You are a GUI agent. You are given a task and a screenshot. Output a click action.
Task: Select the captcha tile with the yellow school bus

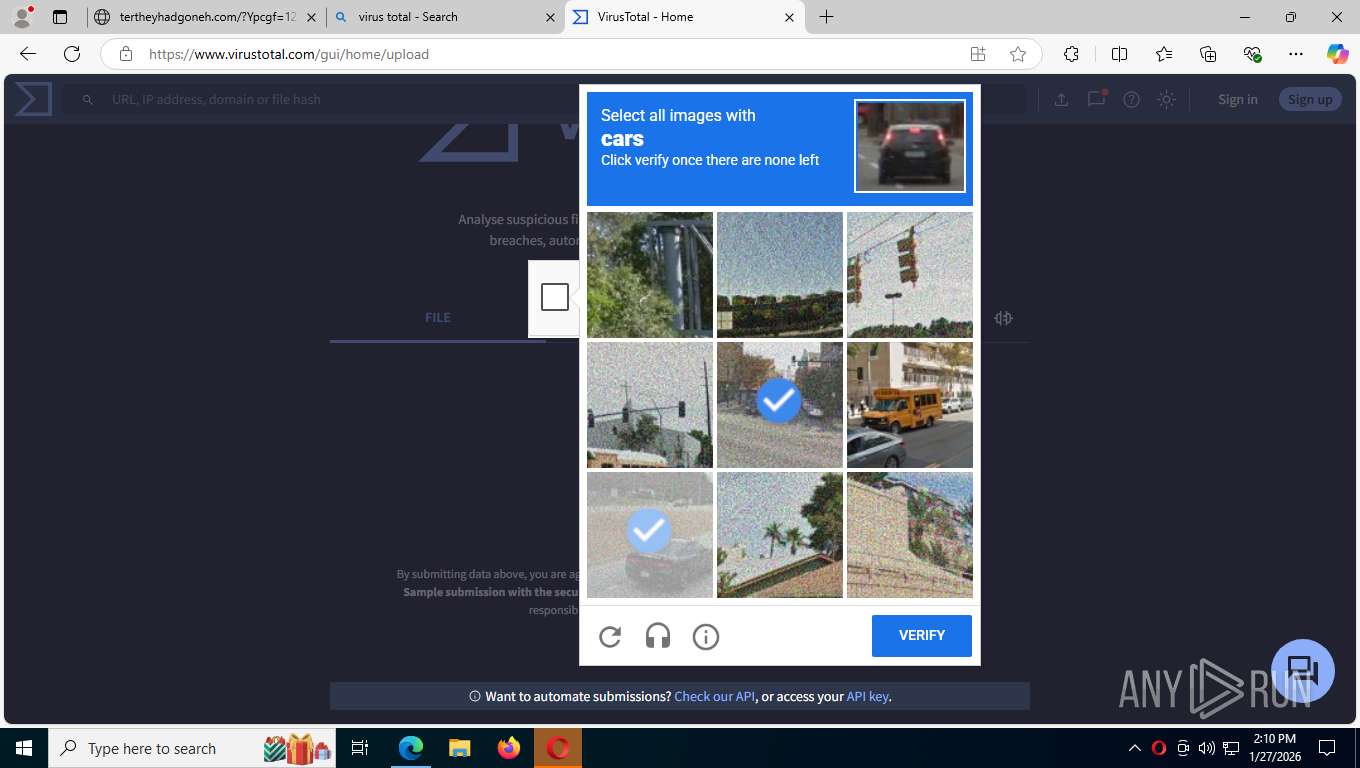910,405
